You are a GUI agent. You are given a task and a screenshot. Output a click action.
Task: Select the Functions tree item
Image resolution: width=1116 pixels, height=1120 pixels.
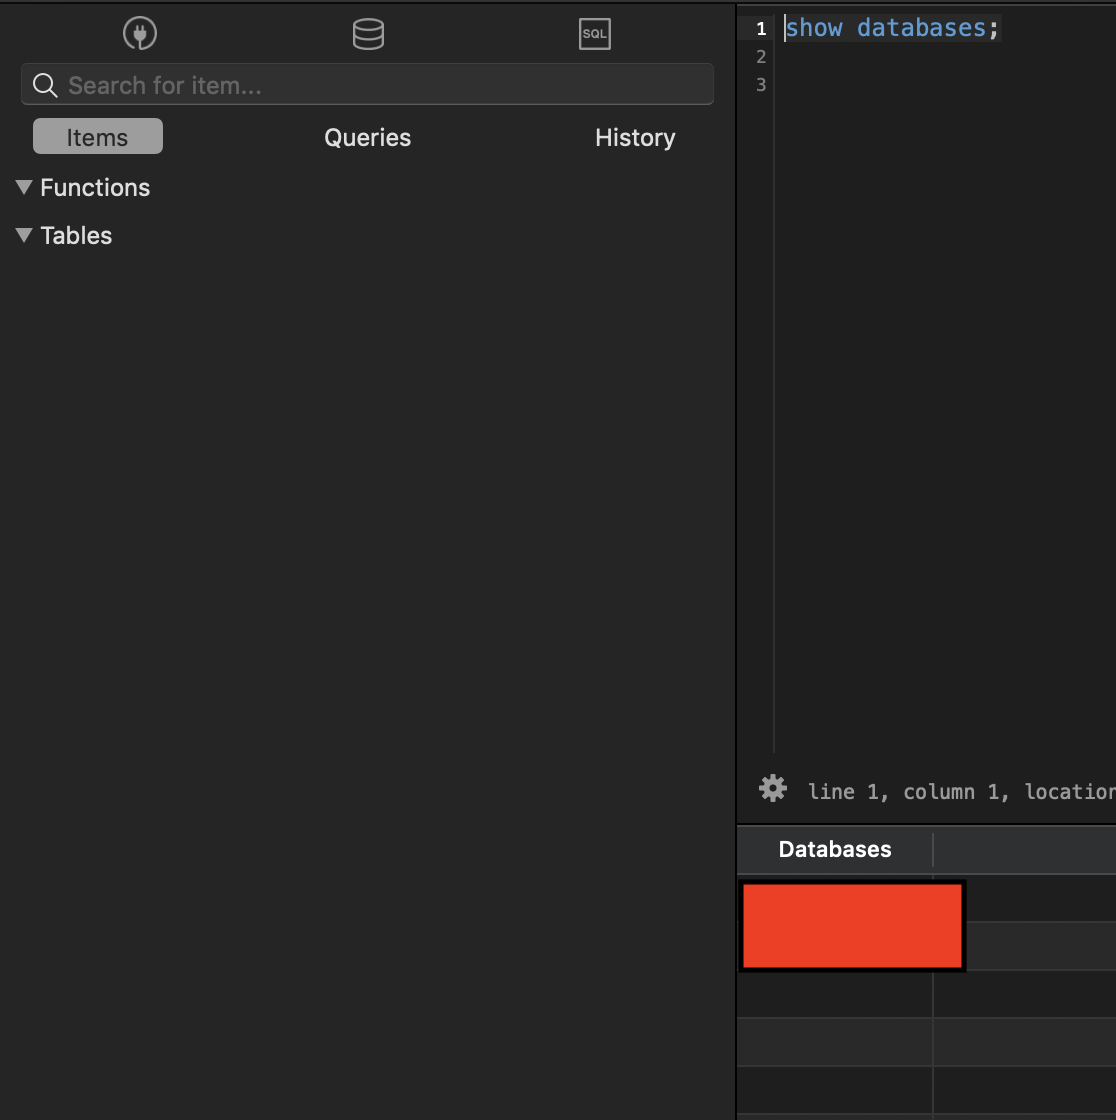pyautogui.click(x=95, y=188)
